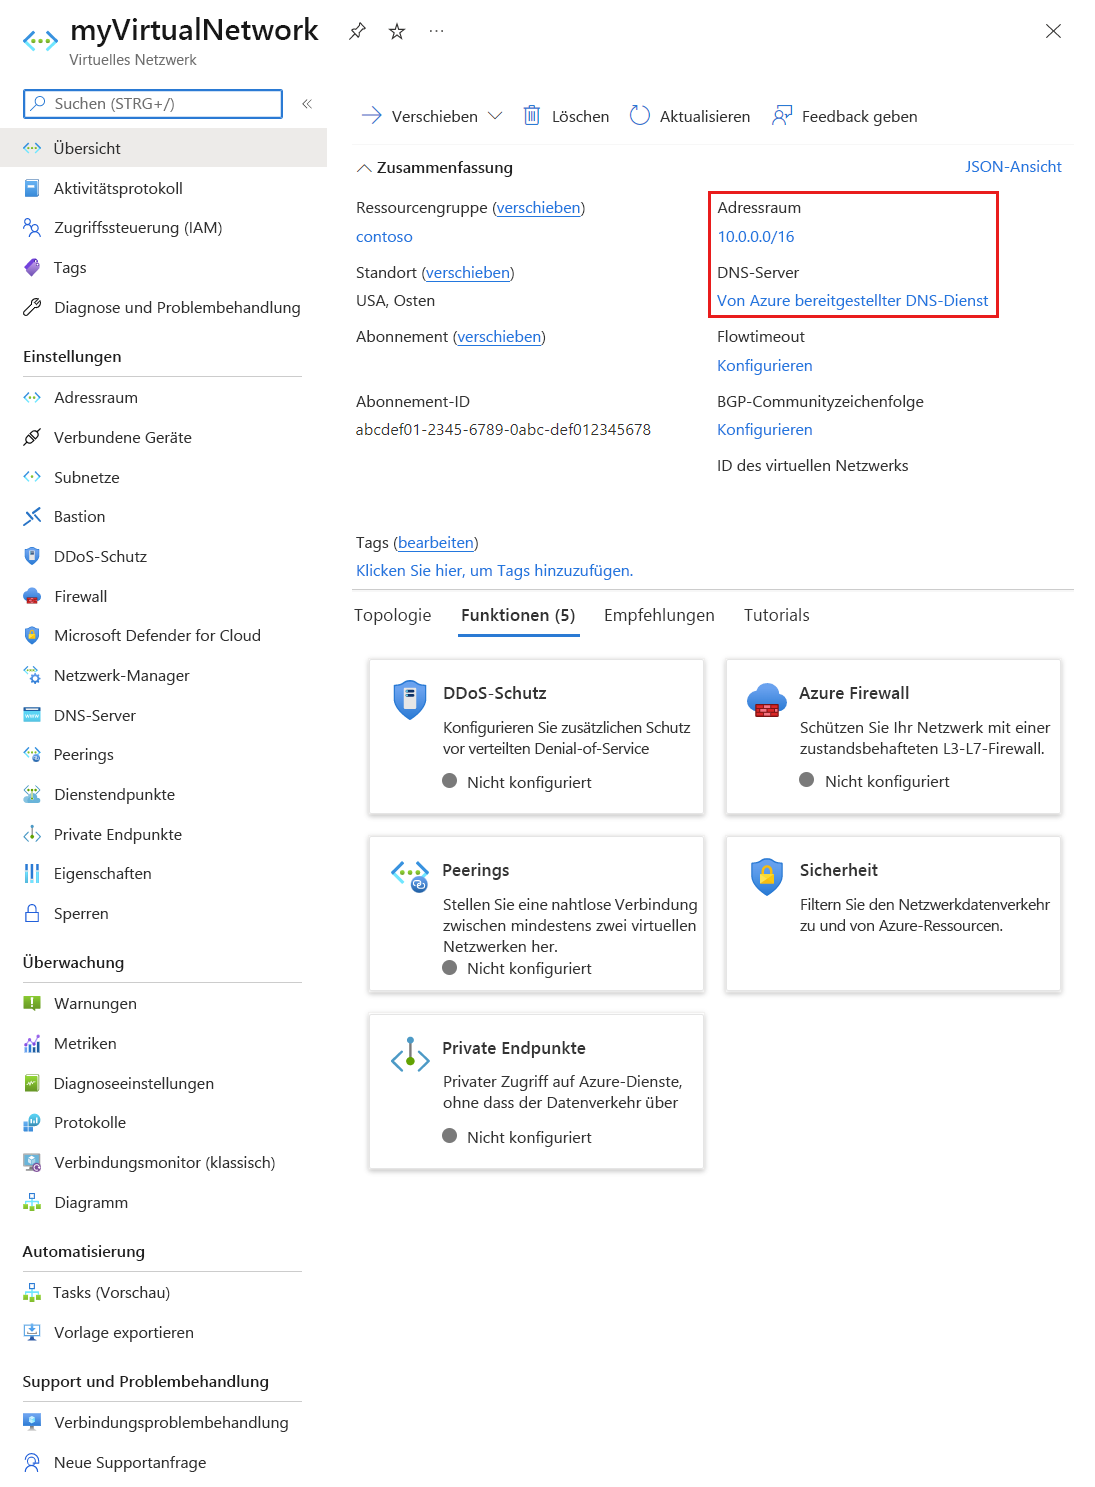Click verschieben link next to Ressourcengruppe
The height and width of the screenshot is (1487, 1095).
point(539,208)
